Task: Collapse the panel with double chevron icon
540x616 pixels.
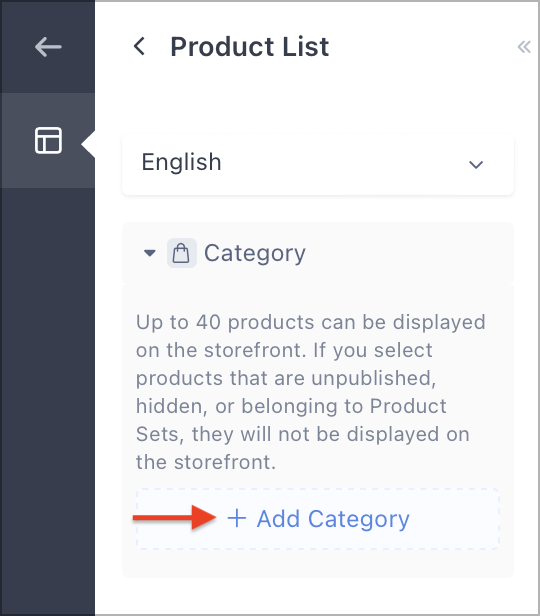Action: [524, 47]
